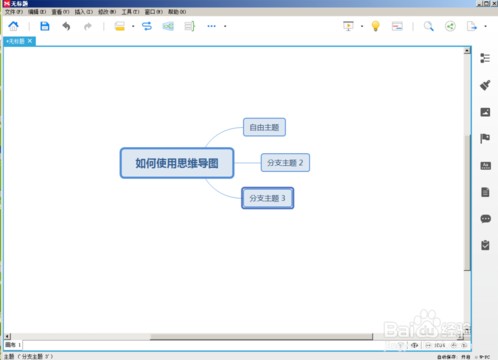Click the horizontal scrollbar thumb below canvas
Viewport: 498px width, 360px height.
tap(261, 337)
